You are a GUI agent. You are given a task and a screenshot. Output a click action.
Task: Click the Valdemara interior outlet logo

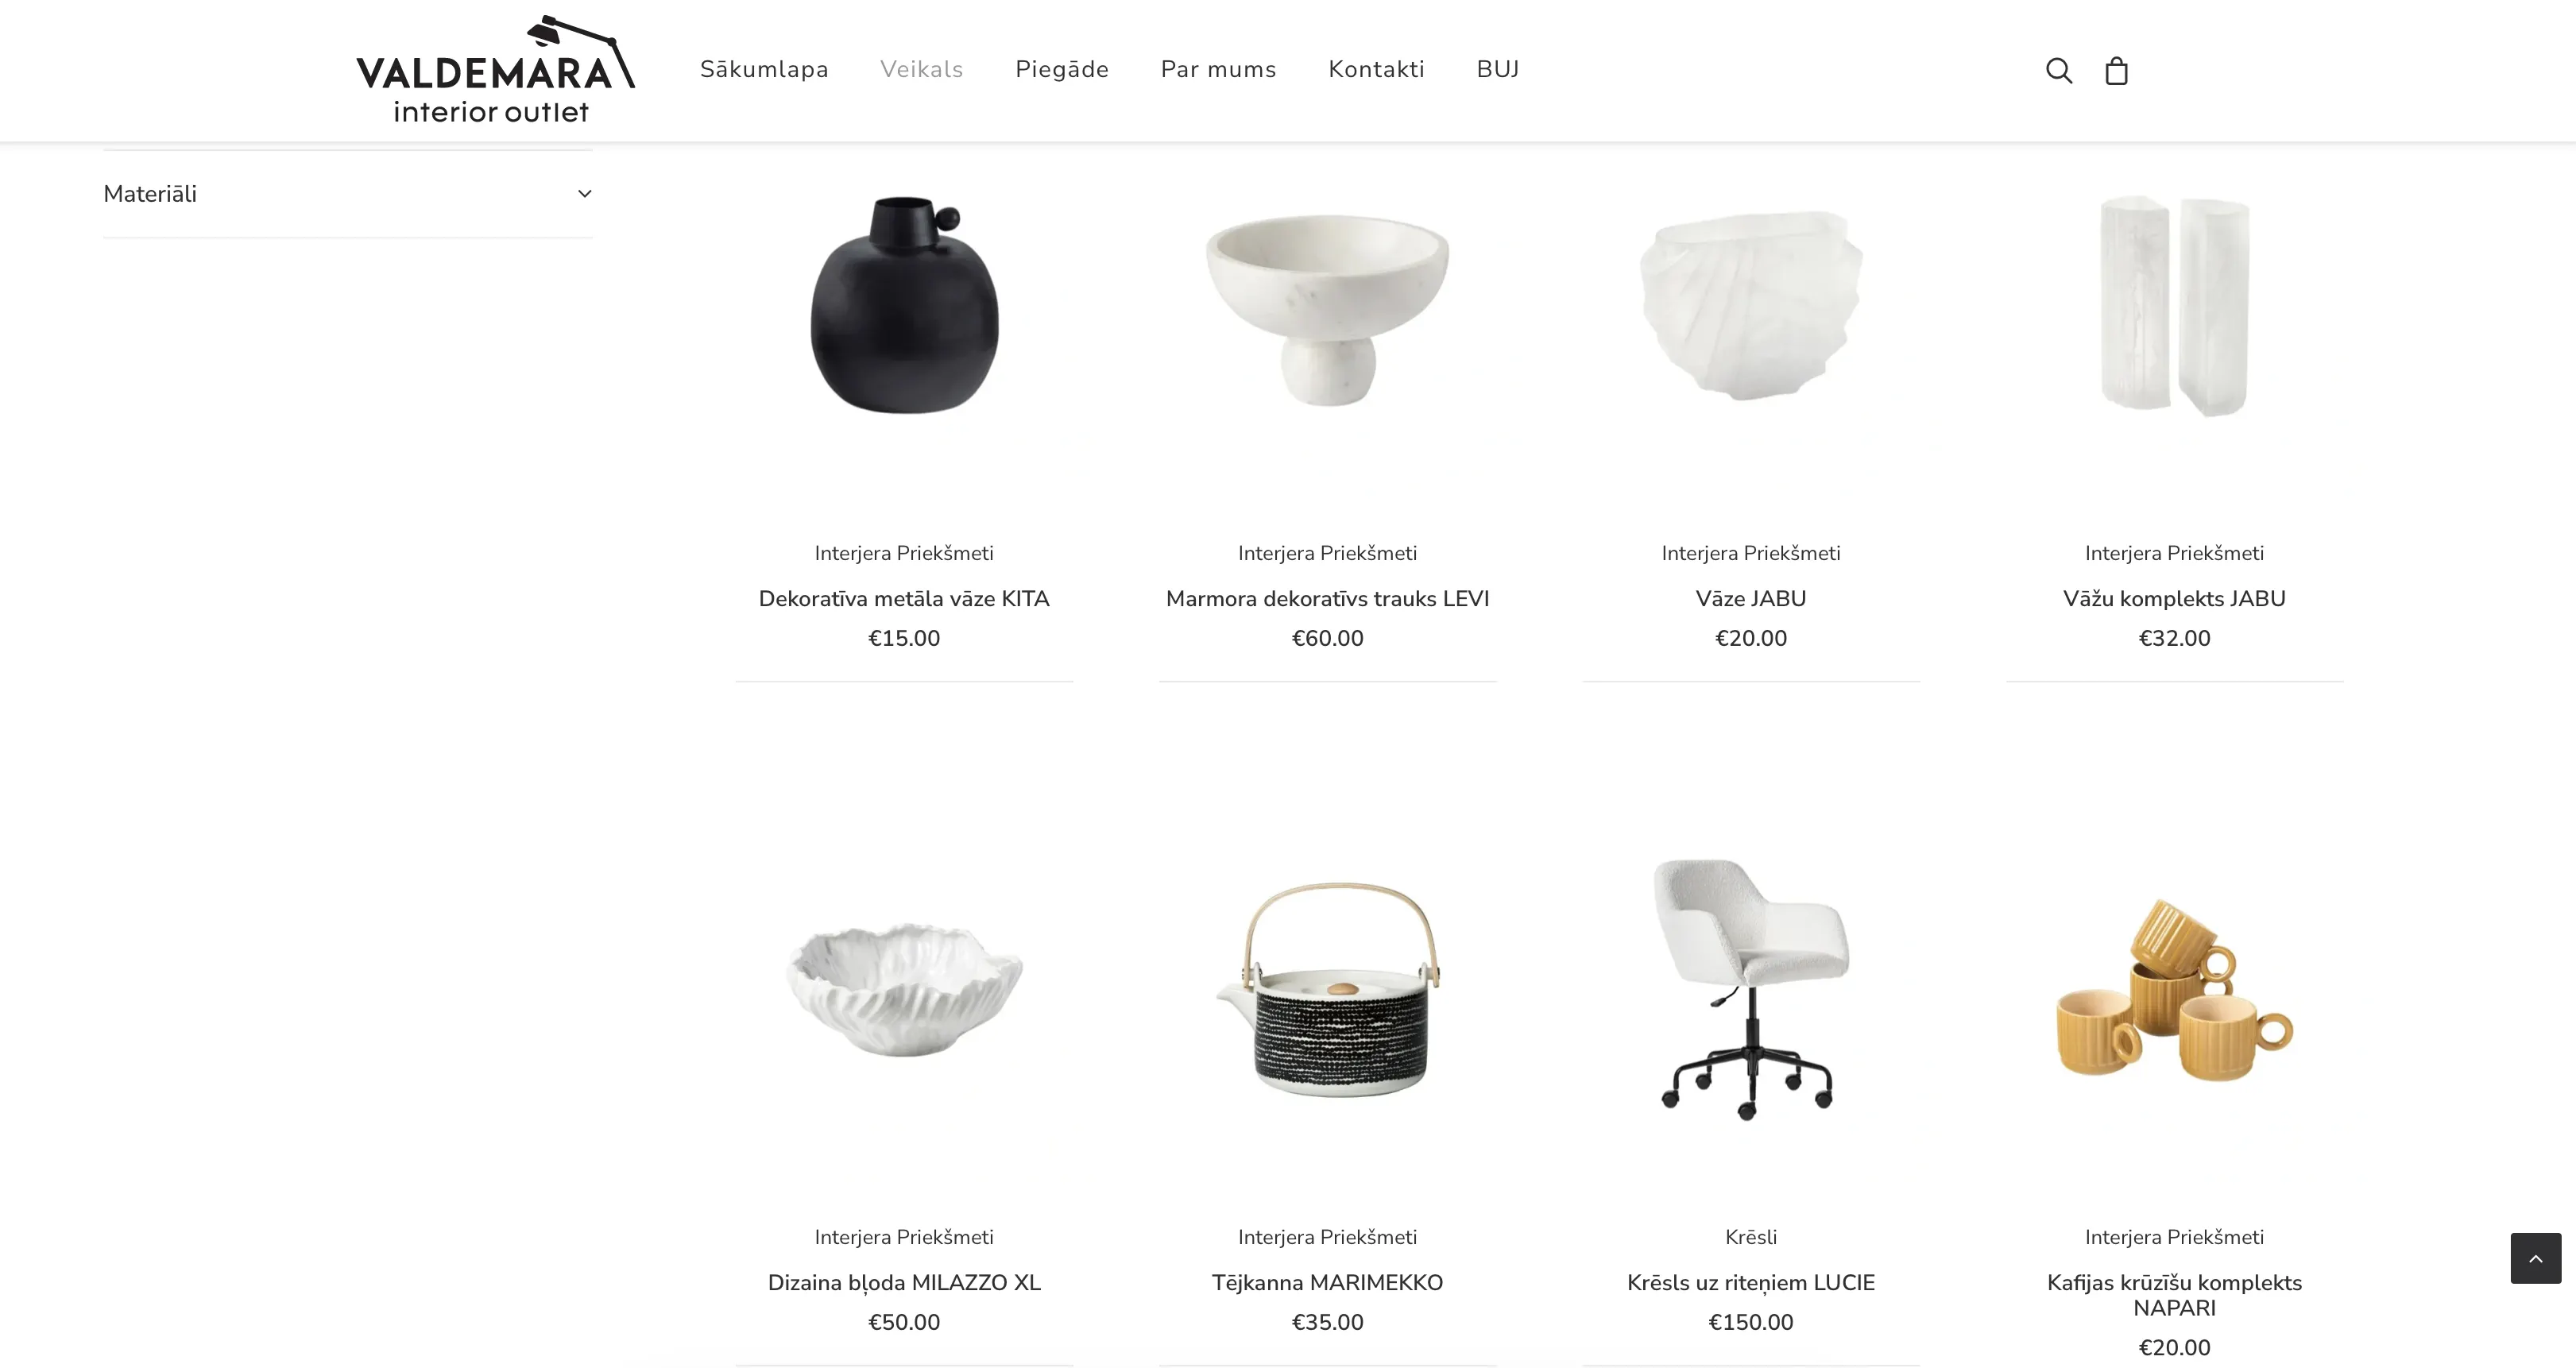click(495, 69)
